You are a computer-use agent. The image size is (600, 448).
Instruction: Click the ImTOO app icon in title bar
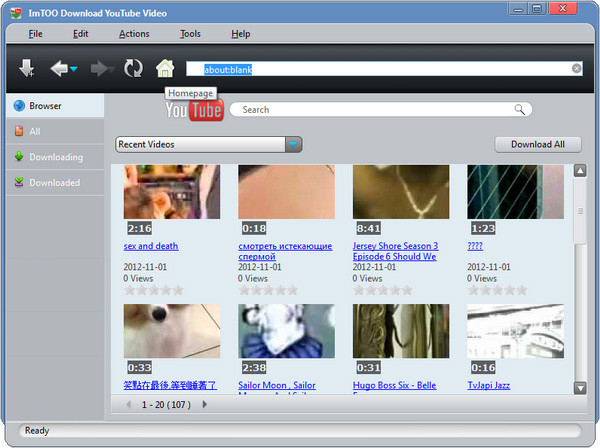(x=16, y=13)
